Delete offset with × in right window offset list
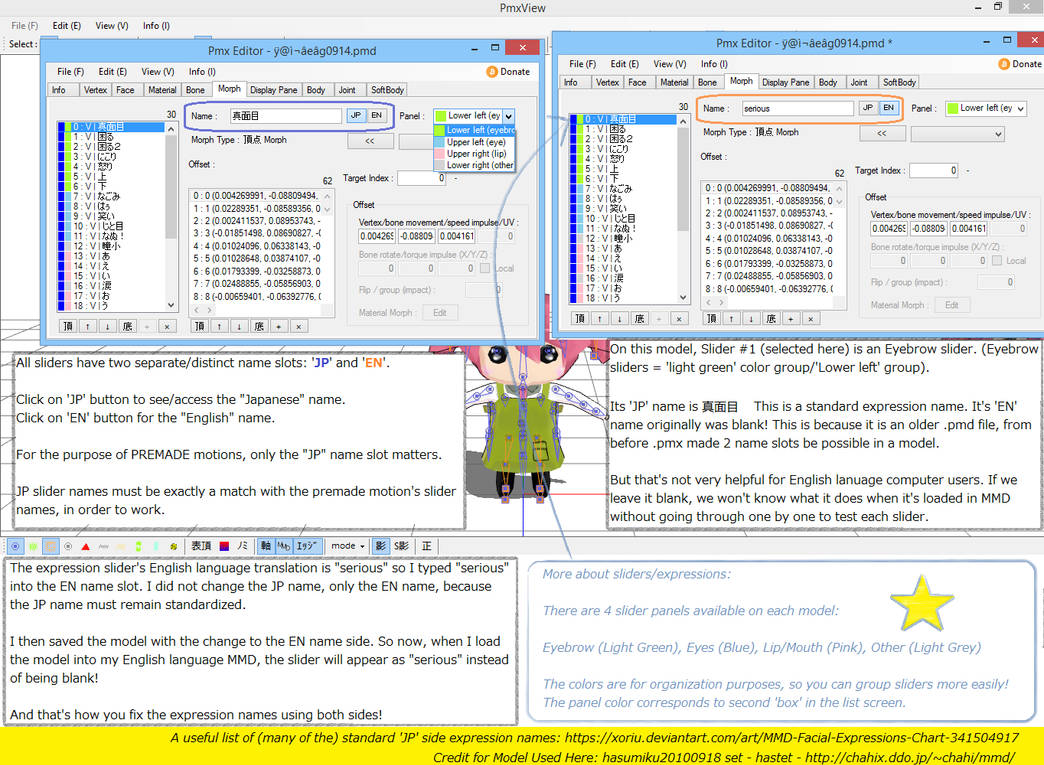The height and width of the screenshot is (765, 1044). [x=811, y=319]
